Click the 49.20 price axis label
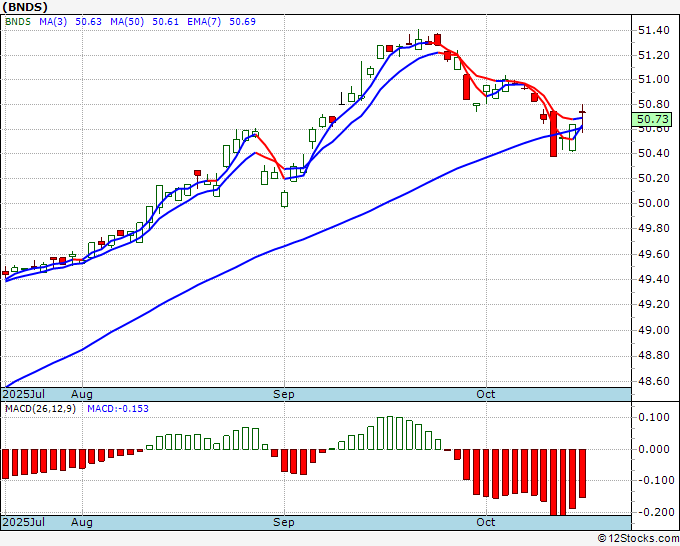 (x=654, y=304)
